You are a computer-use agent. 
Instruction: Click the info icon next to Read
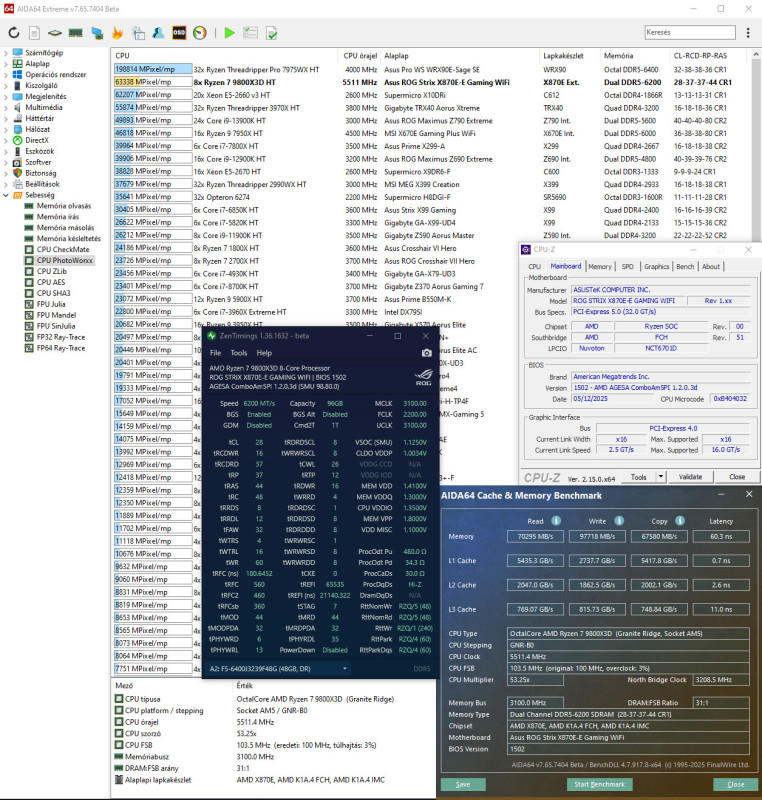click(x=556, y=520)
